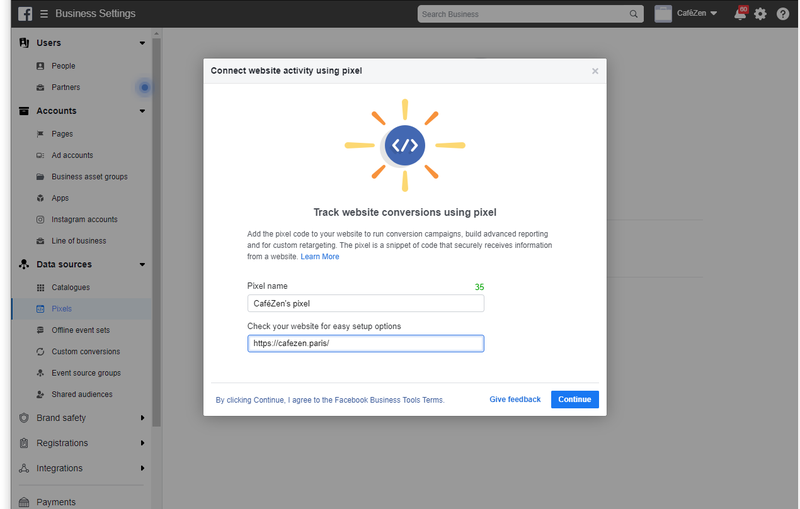Open Custom conversions item
The image size is (800, 509).
pos(86,352)
